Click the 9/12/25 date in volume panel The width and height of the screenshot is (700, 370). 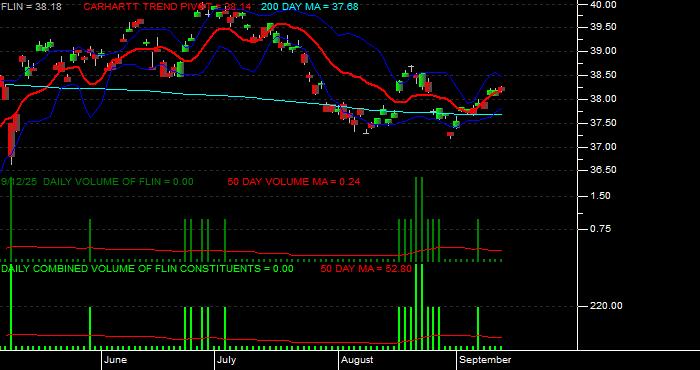19,182
